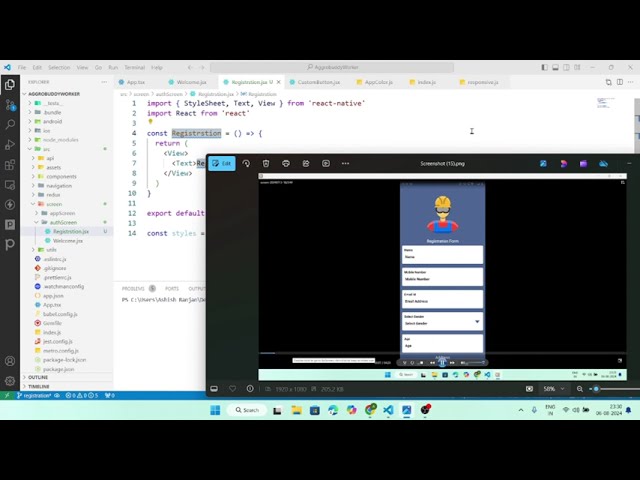Expand the components folder
The image size is (640, 480).
point(61,176)
